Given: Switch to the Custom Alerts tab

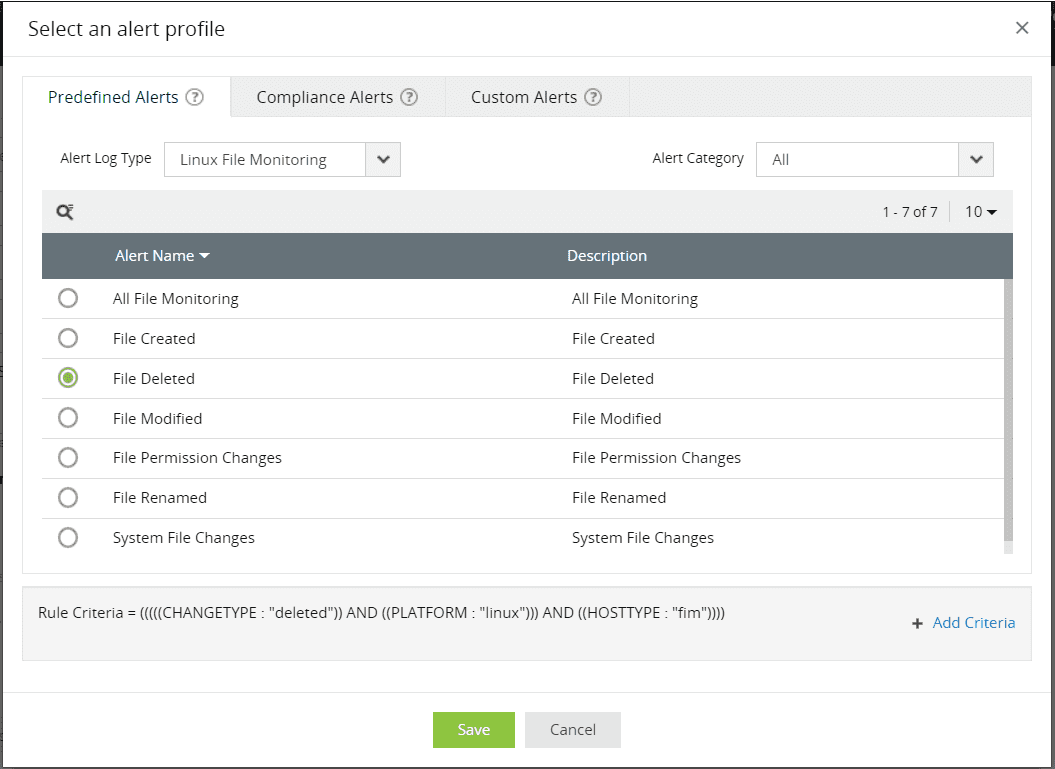Looking at the screenshot, I should [x=537, y=97].
